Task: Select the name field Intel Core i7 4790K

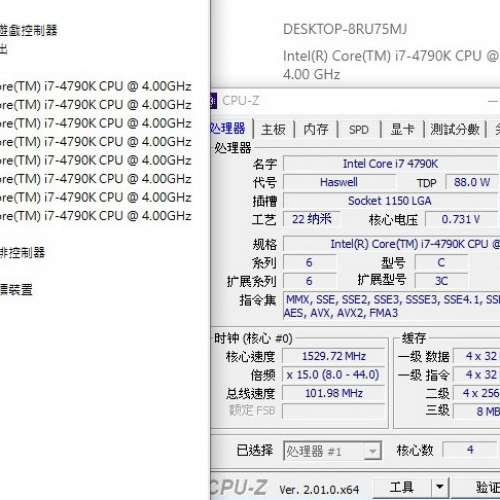Action: click(x=390, y=164)
